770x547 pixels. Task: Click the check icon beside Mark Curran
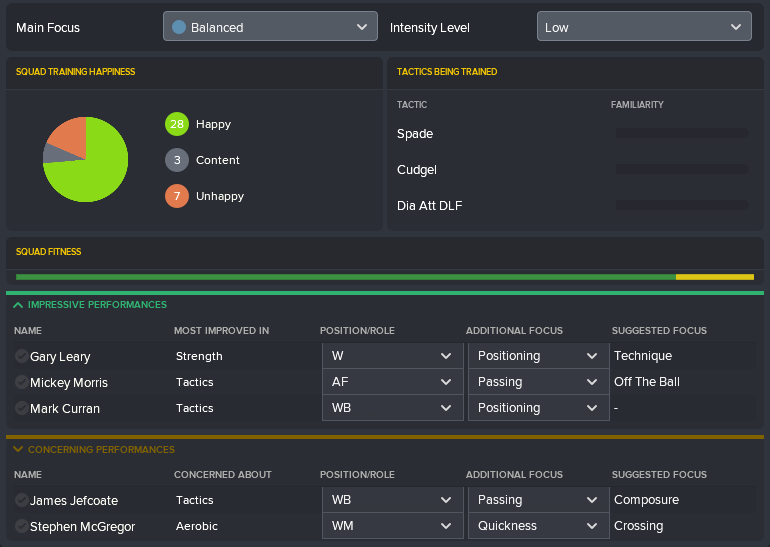[22, 408]
